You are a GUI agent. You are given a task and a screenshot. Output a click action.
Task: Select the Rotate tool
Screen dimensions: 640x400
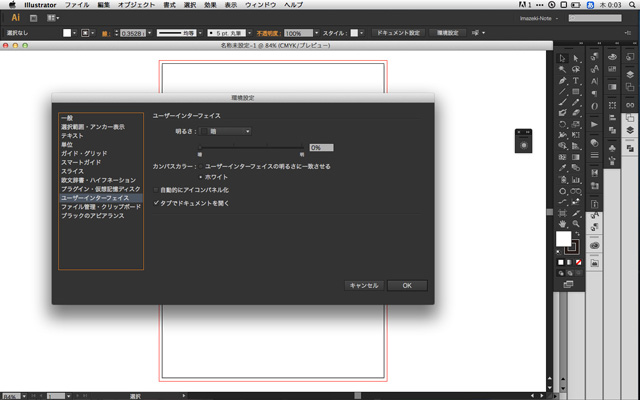(562, 124)
